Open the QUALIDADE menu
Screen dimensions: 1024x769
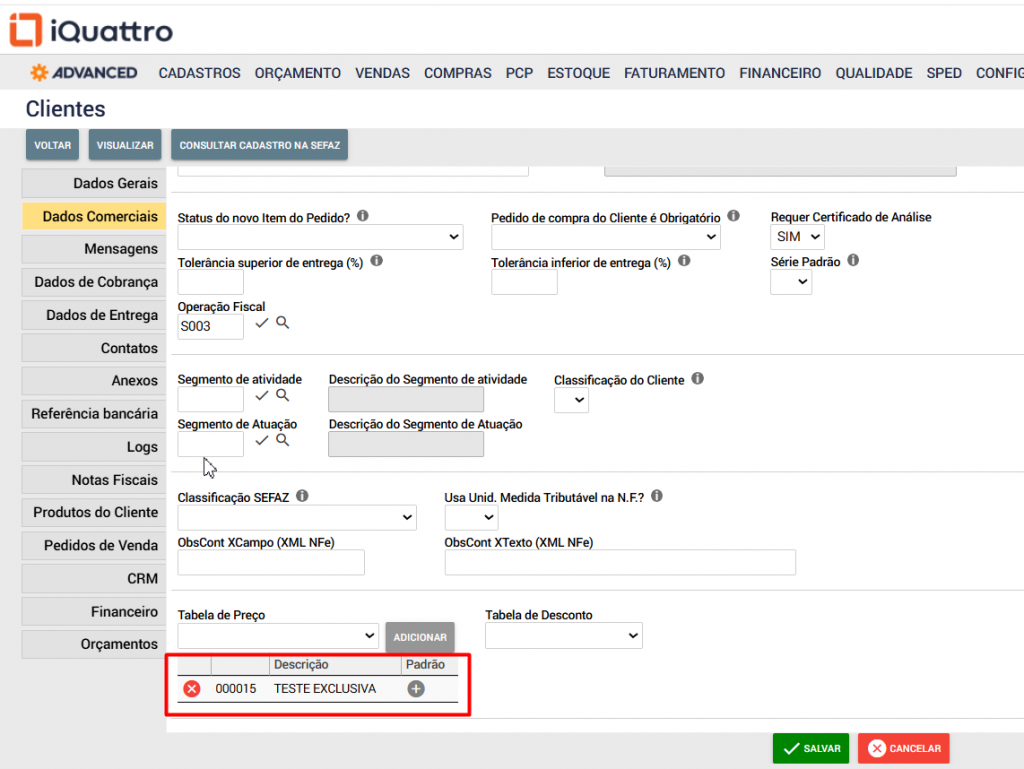click(874, 73)
